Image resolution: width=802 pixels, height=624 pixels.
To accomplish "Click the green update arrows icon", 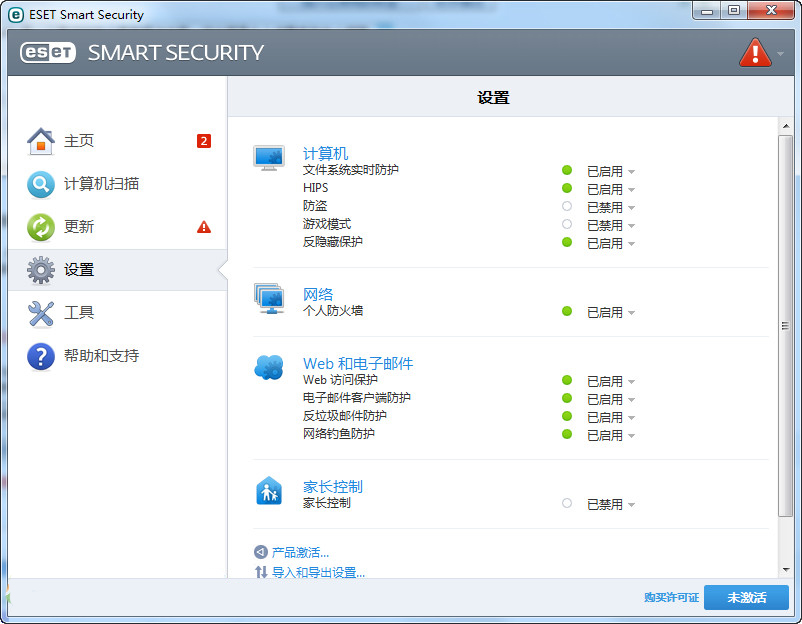I will pyautogui.click(x=40, y=227).
